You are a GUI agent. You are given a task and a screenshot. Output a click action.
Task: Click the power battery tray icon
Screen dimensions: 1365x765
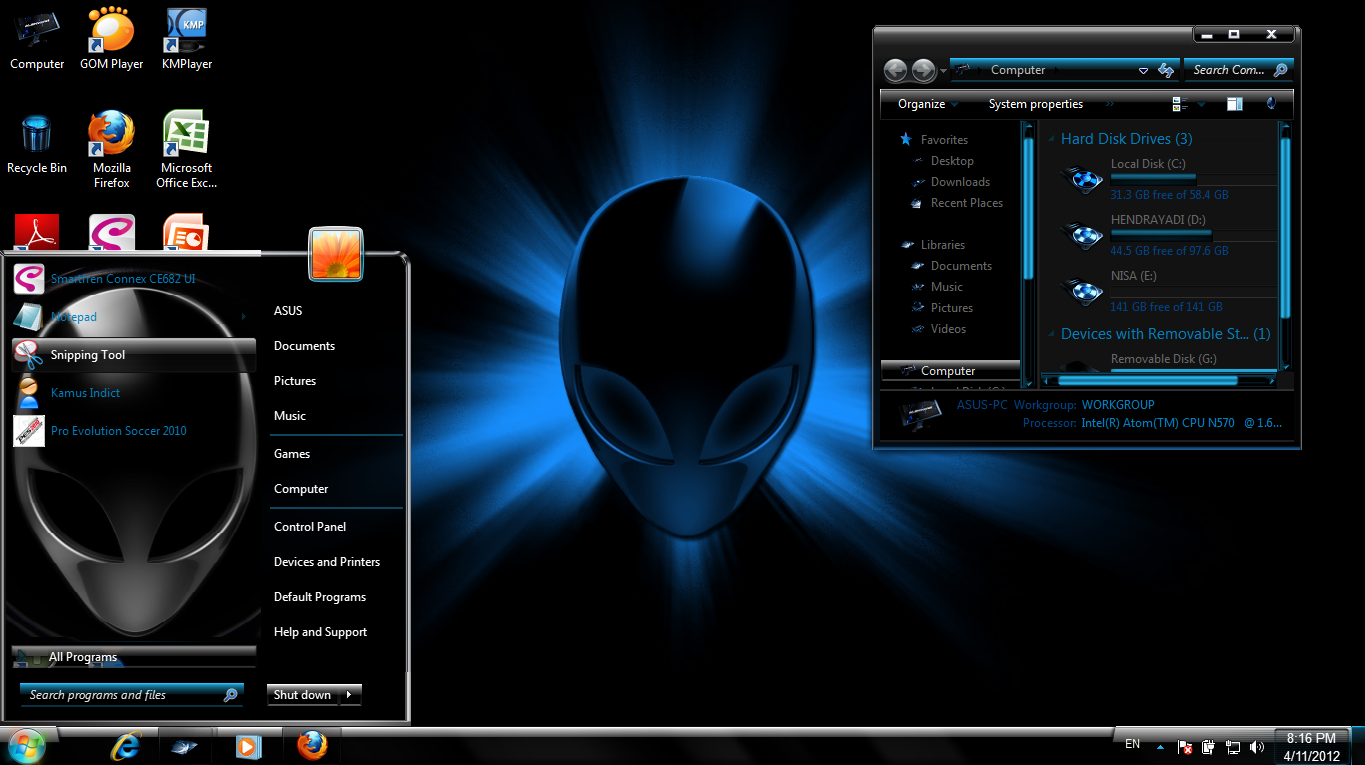click(x=1209, y=746)
